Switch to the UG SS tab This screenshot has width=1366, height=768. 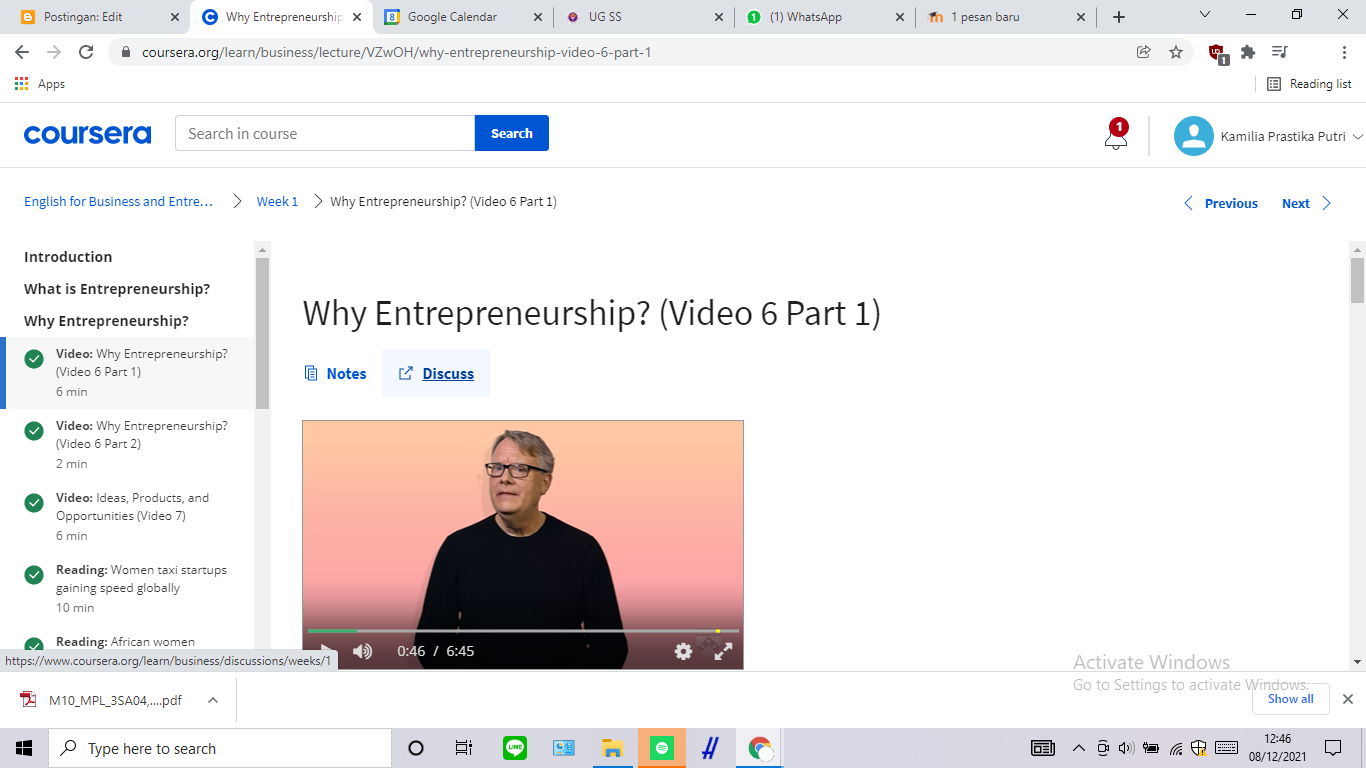pos(644,17)
